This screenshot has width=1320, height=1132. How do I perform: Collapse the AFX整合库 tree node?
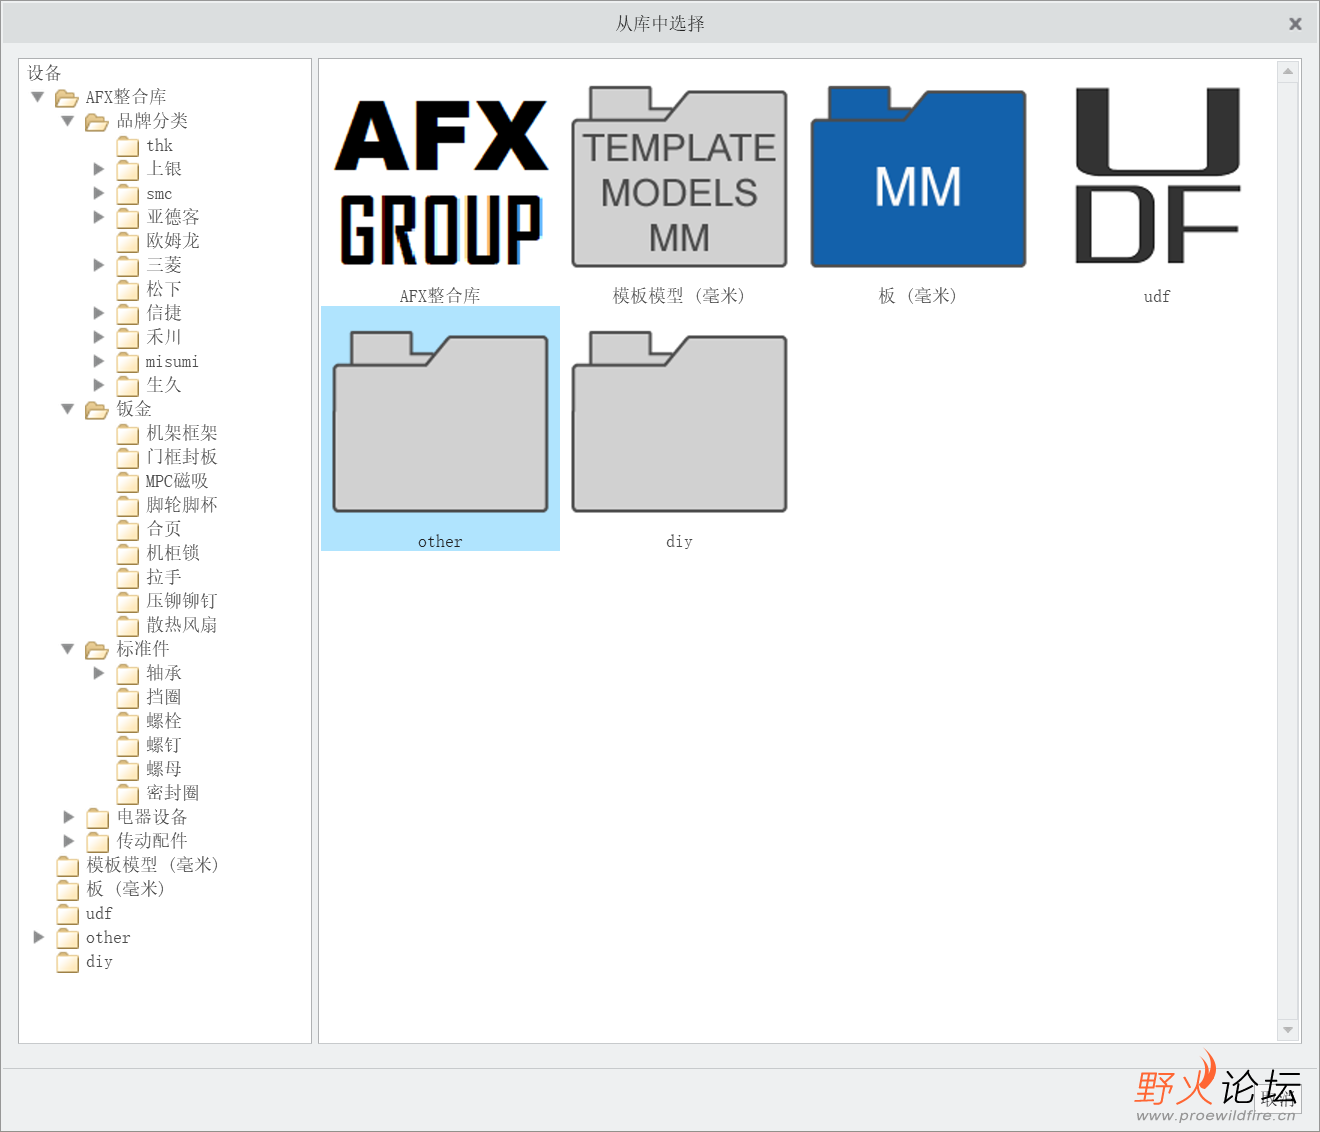(x=38, y=97)
